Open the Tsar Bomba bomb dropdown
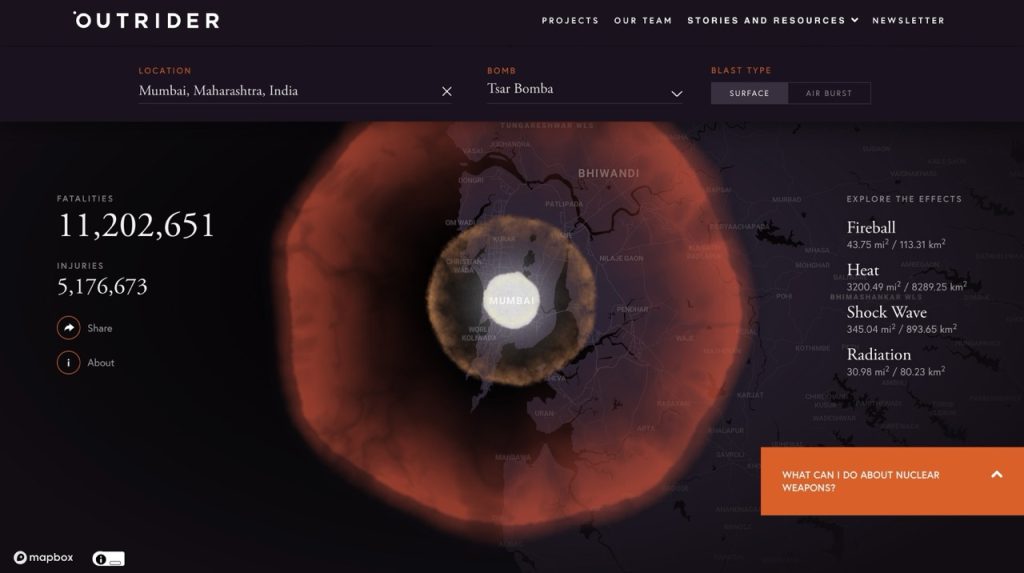The height and width of the screenshot is (573, 1024). point(584,90)
